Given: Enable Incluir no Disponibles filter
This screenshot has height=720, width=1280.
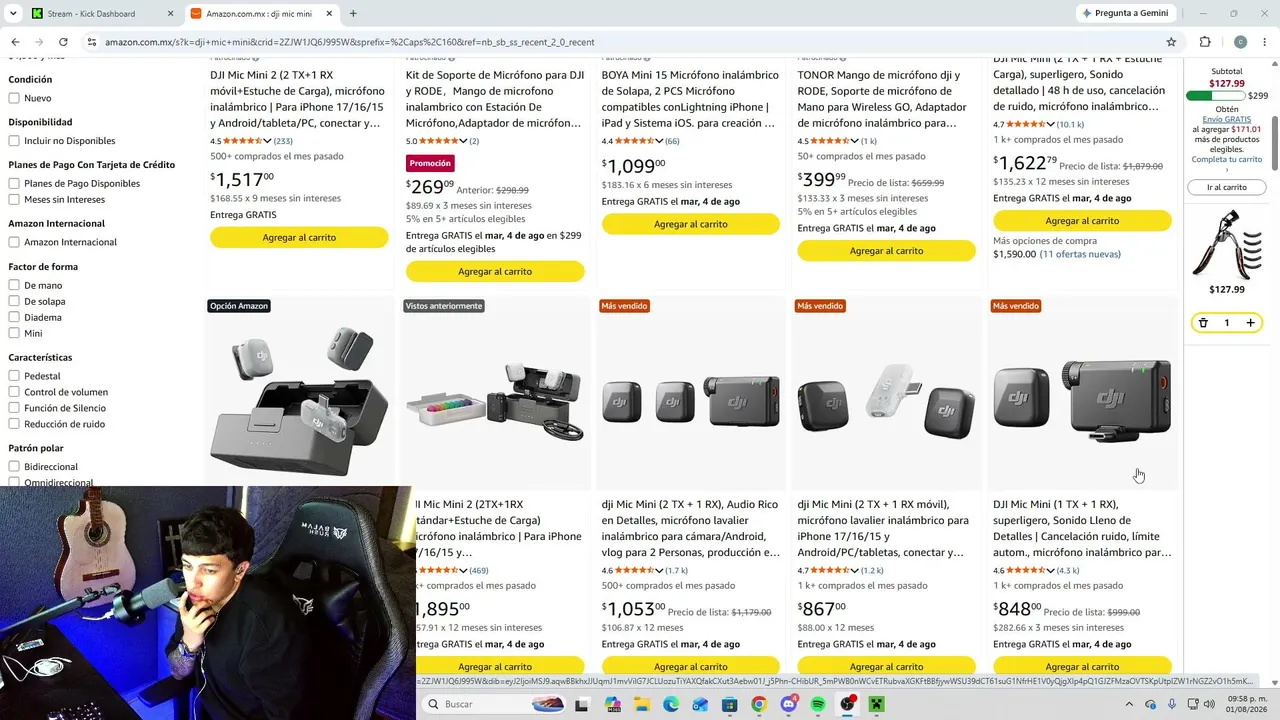Looking at the screenshot, I should pos(14,141).
